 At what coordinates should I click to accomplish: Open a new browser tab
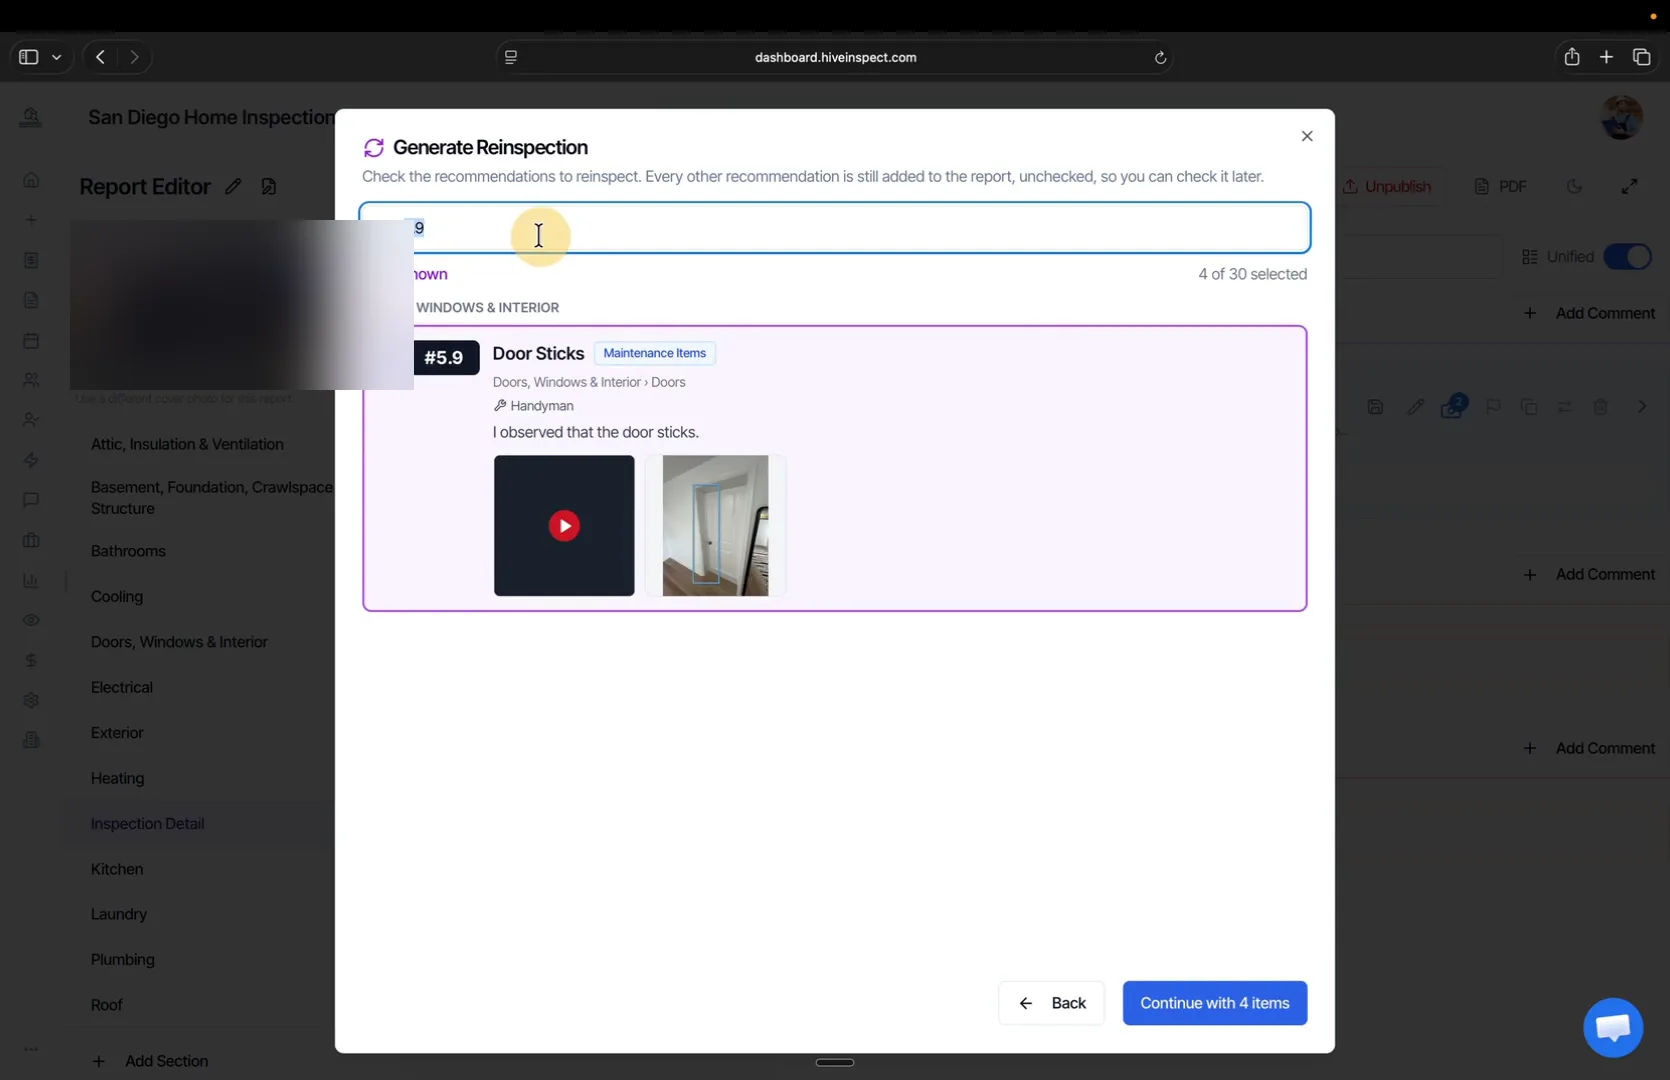point(1606,57)
